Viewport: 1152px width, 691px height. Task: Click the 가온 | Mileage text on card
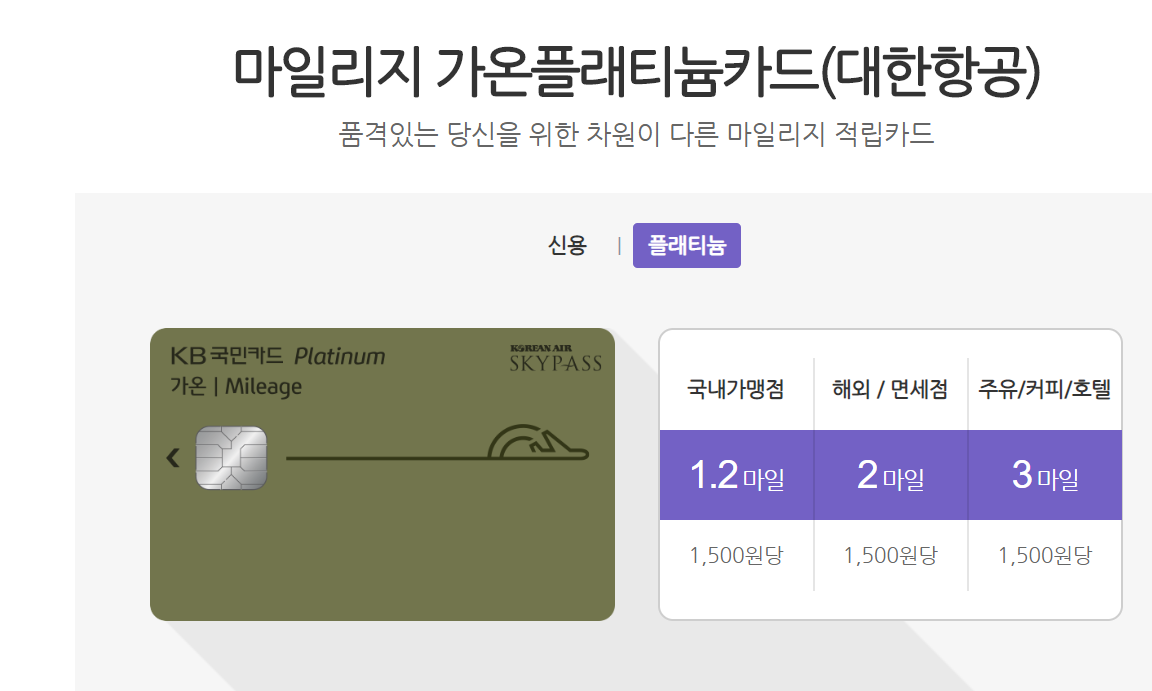[x=236, y=386]
